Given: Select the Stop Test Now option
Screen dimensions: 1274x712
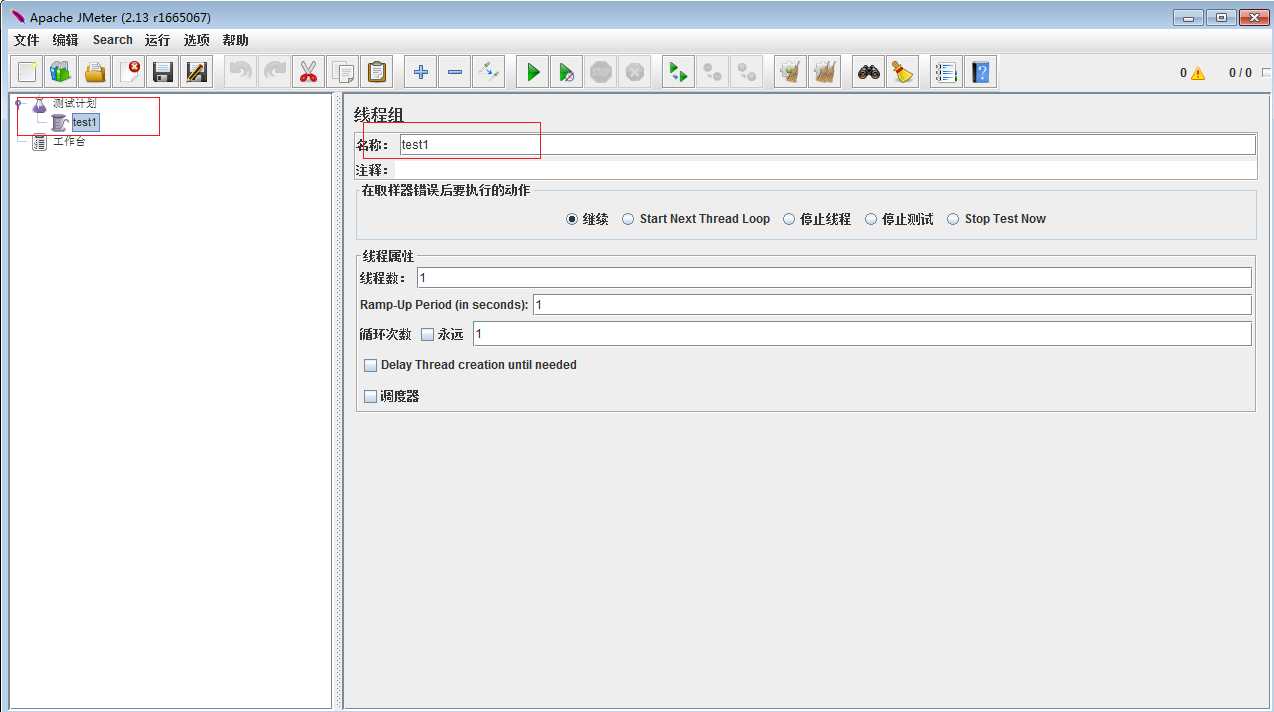Looking at the screenshot, I should (953, 219).
